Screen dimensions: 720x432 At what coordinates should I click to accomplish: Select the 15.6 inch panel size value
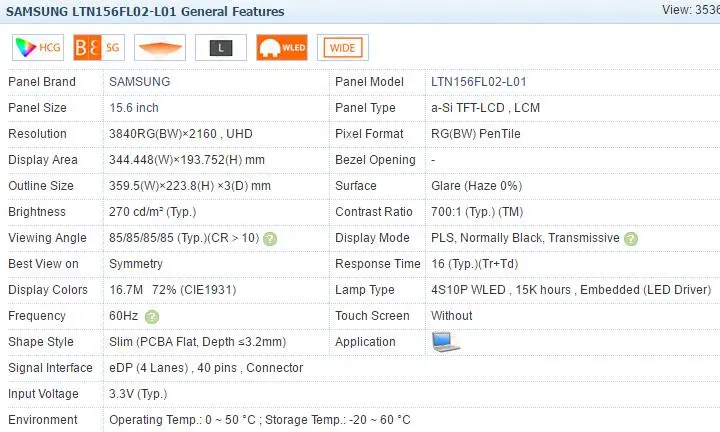tap(134, 108)
